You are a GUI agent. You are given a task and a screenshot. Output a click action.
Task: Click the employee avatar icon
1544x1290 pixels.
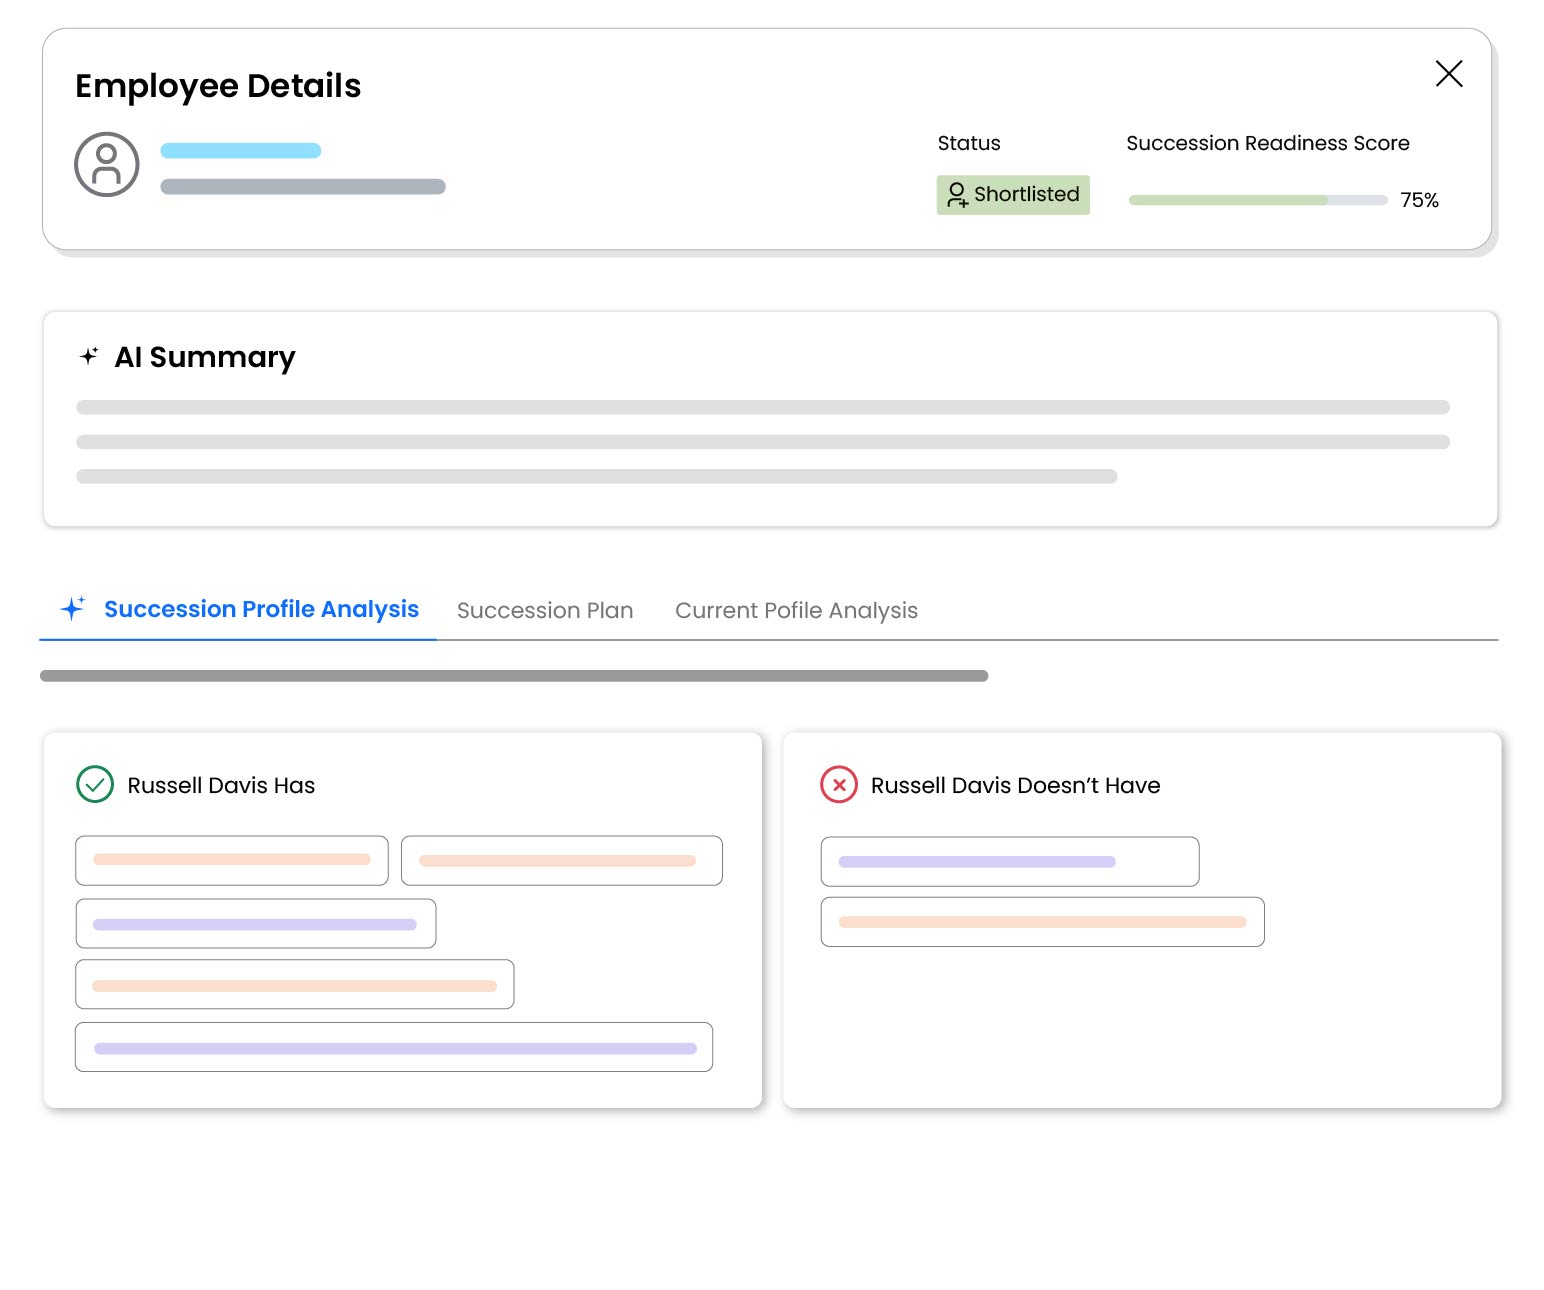[106, 164]
